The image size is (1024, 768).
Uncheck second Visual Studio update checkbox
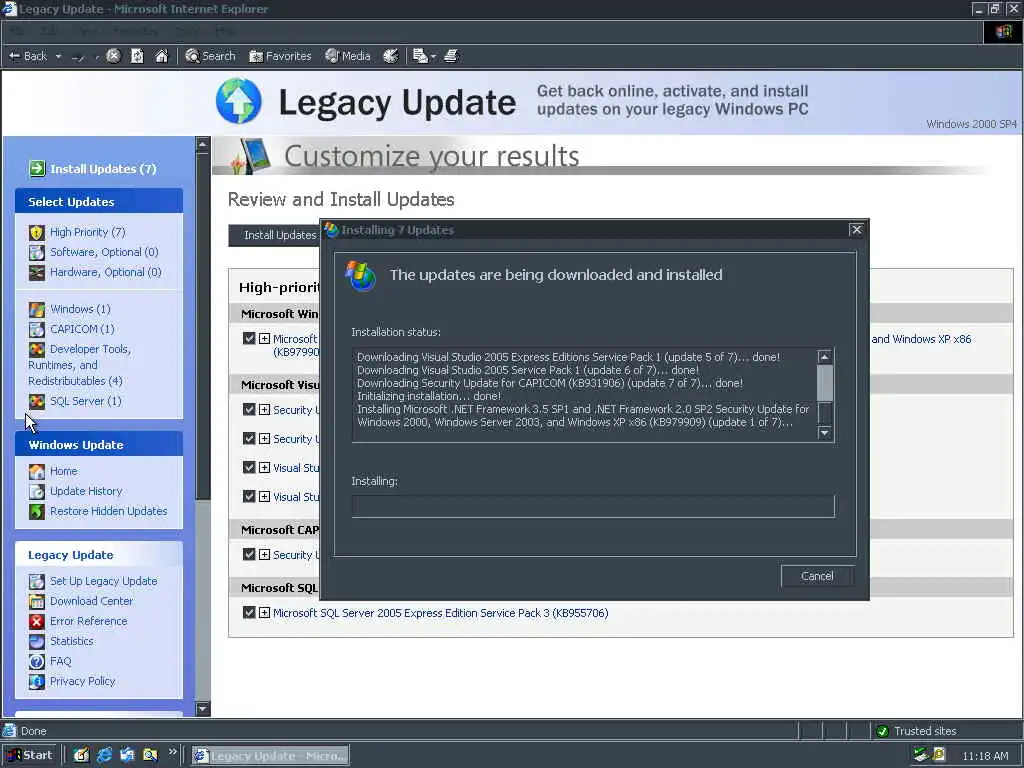tap(249, 496)
